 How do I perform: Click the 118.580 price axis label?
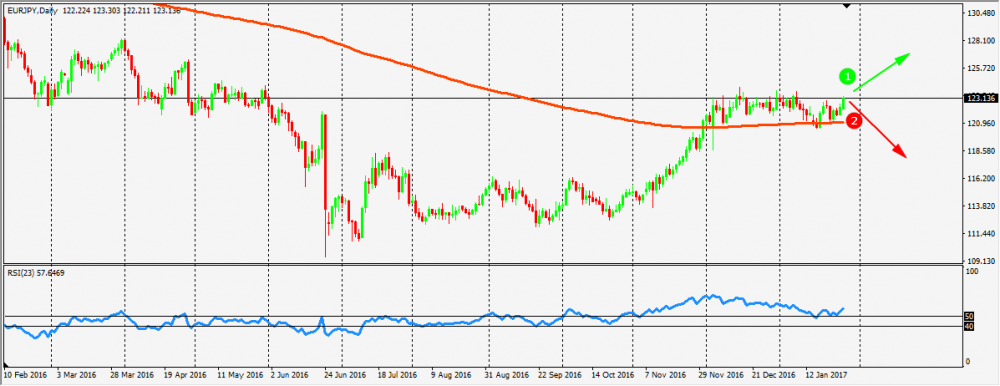tap(980, 152)
